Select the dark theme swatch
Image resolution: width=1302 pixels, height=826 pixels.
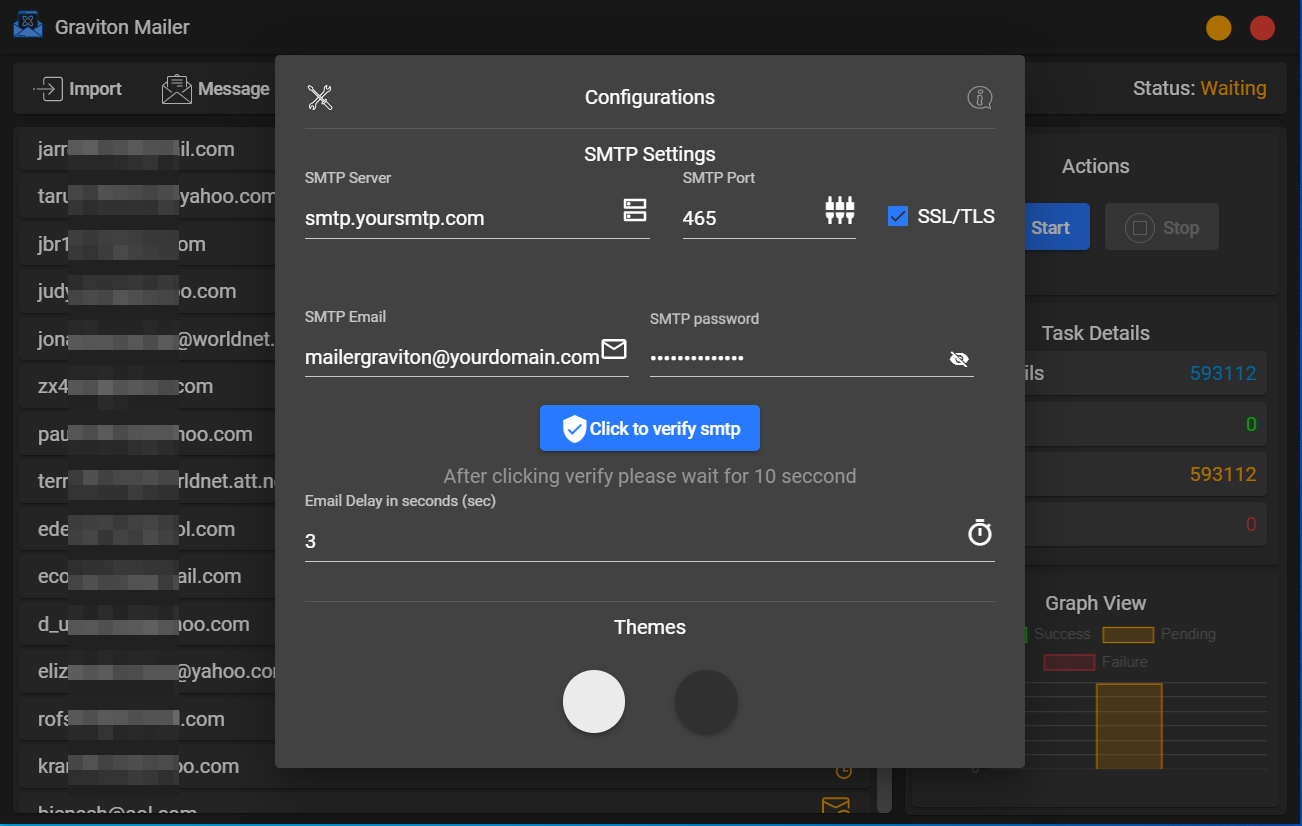pyautogui.click(x=706, y=701)
